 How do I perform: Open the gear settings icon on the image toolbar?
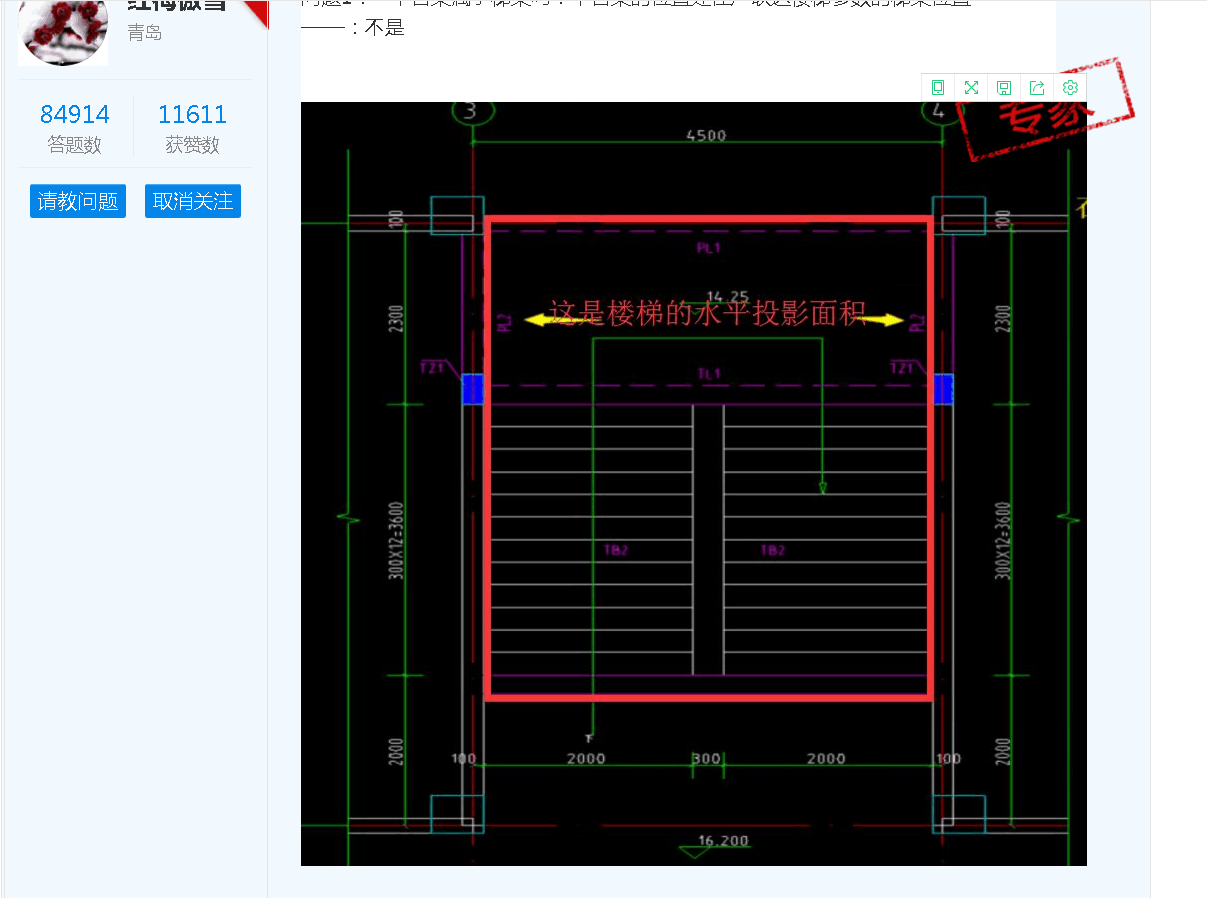(x=1070, y=87)
